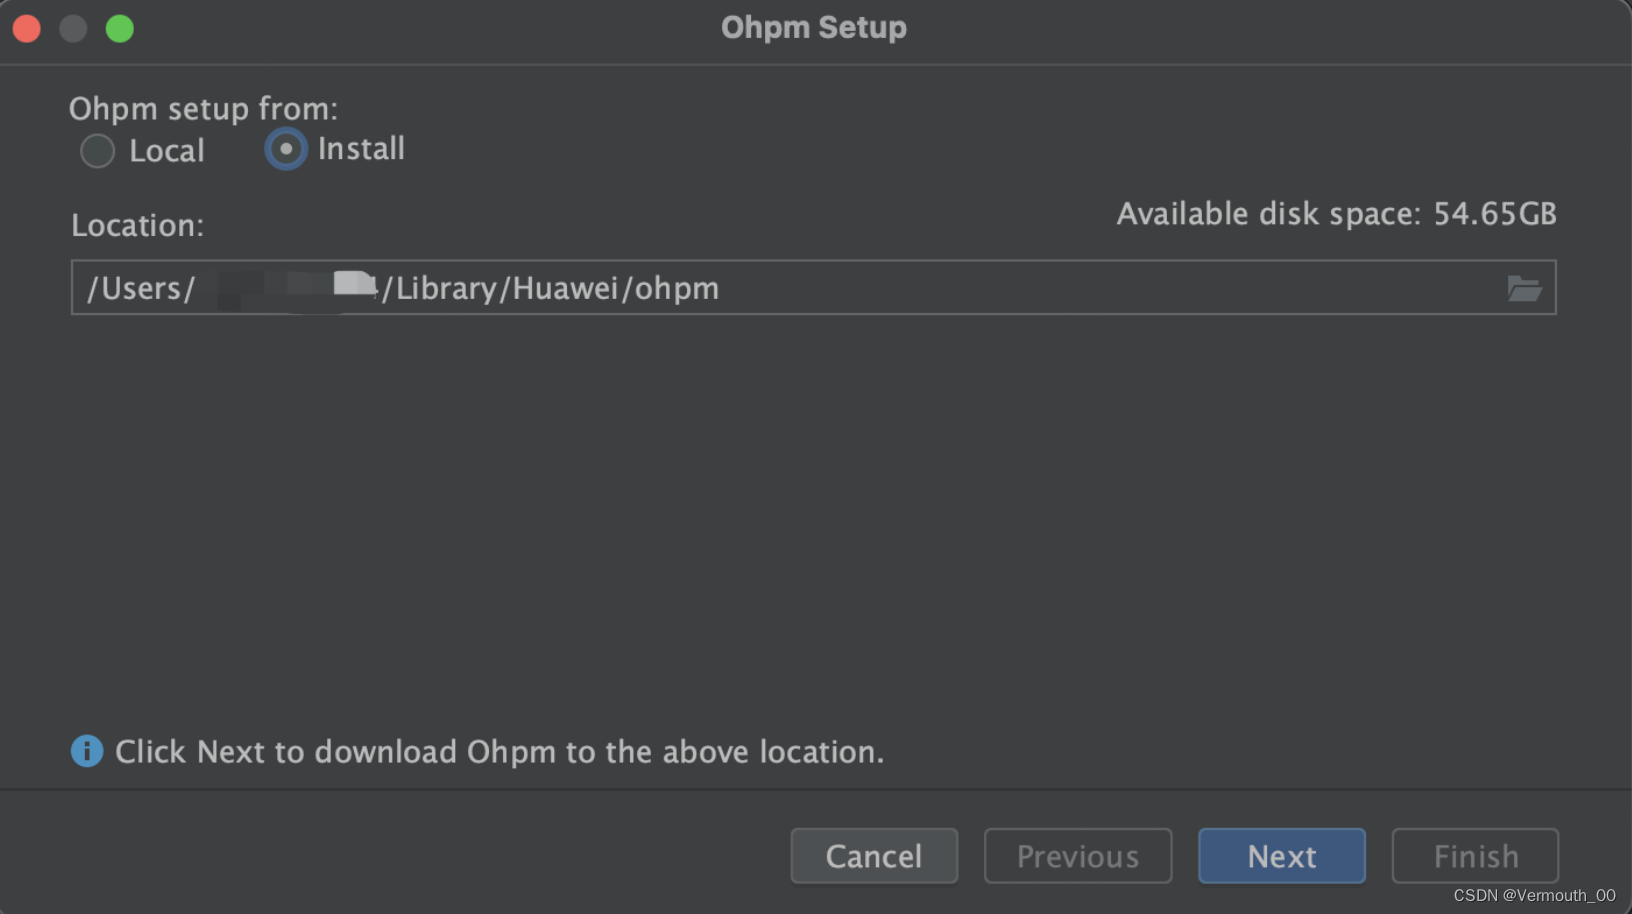Screen dimensions: 1632x914
Task: Select the Local radio button
Action: coord(97,151)
